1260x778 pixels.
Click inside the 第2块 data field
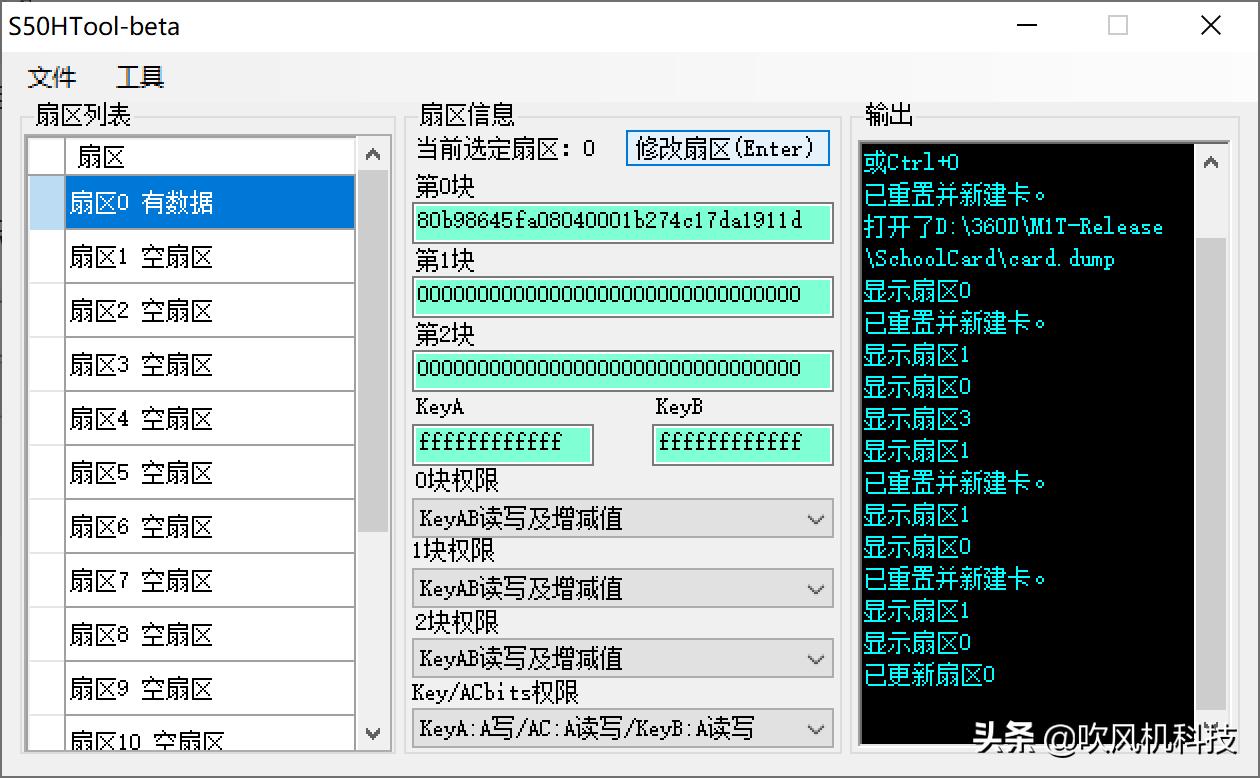pyautogui.click(x=622, y=370)
